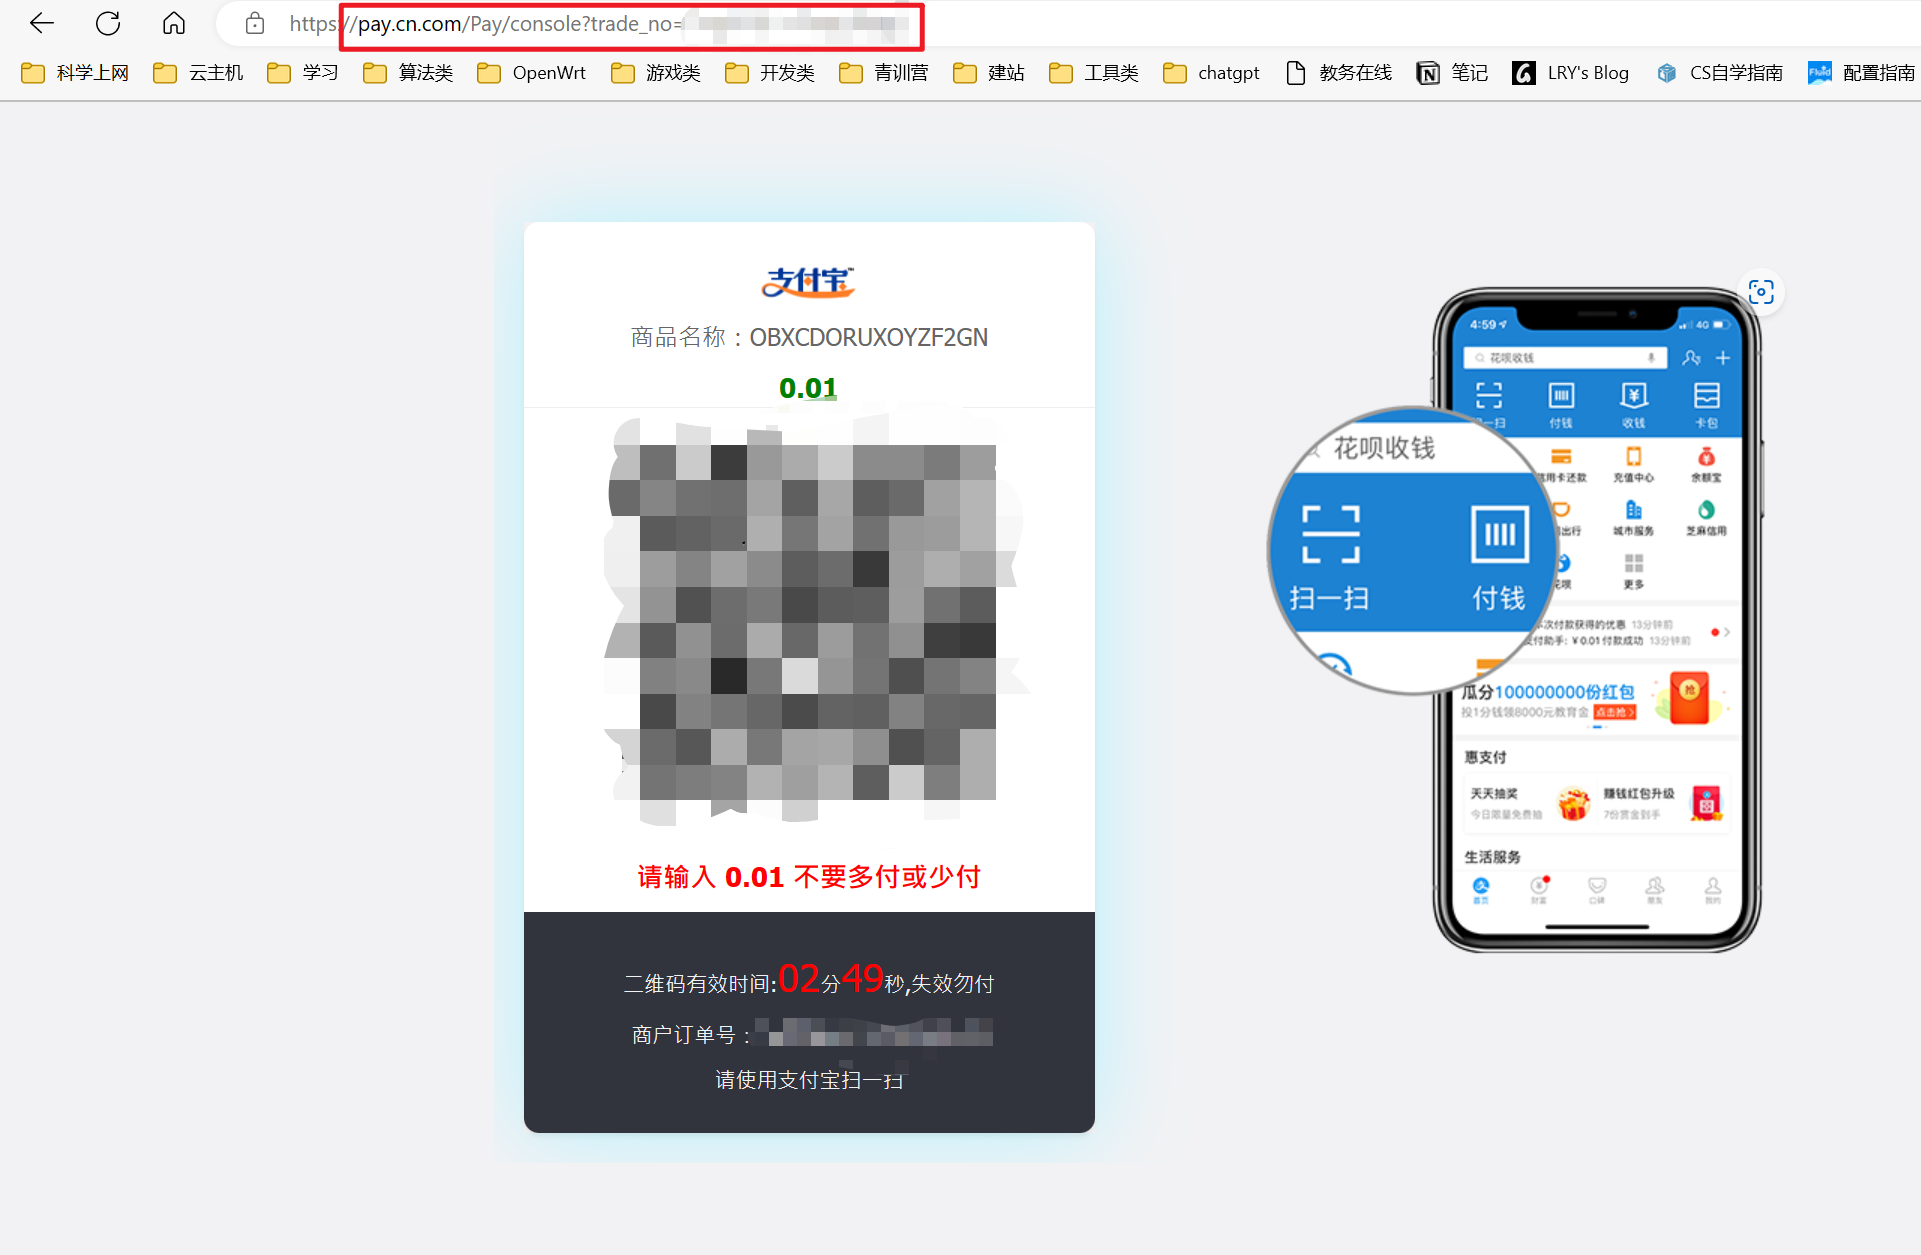This screenshot has width=1921, height=1255.
Task: Open the 配置指南 bookmark
Action: pos(1861,73)
